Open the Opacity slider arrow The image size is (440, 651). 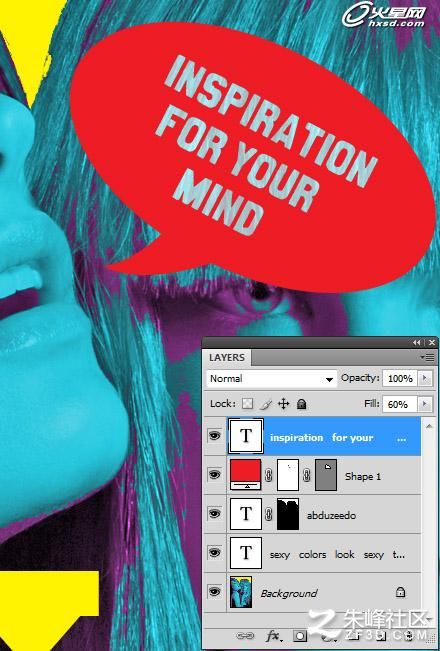pyautogui.click(x=425, y=379)
